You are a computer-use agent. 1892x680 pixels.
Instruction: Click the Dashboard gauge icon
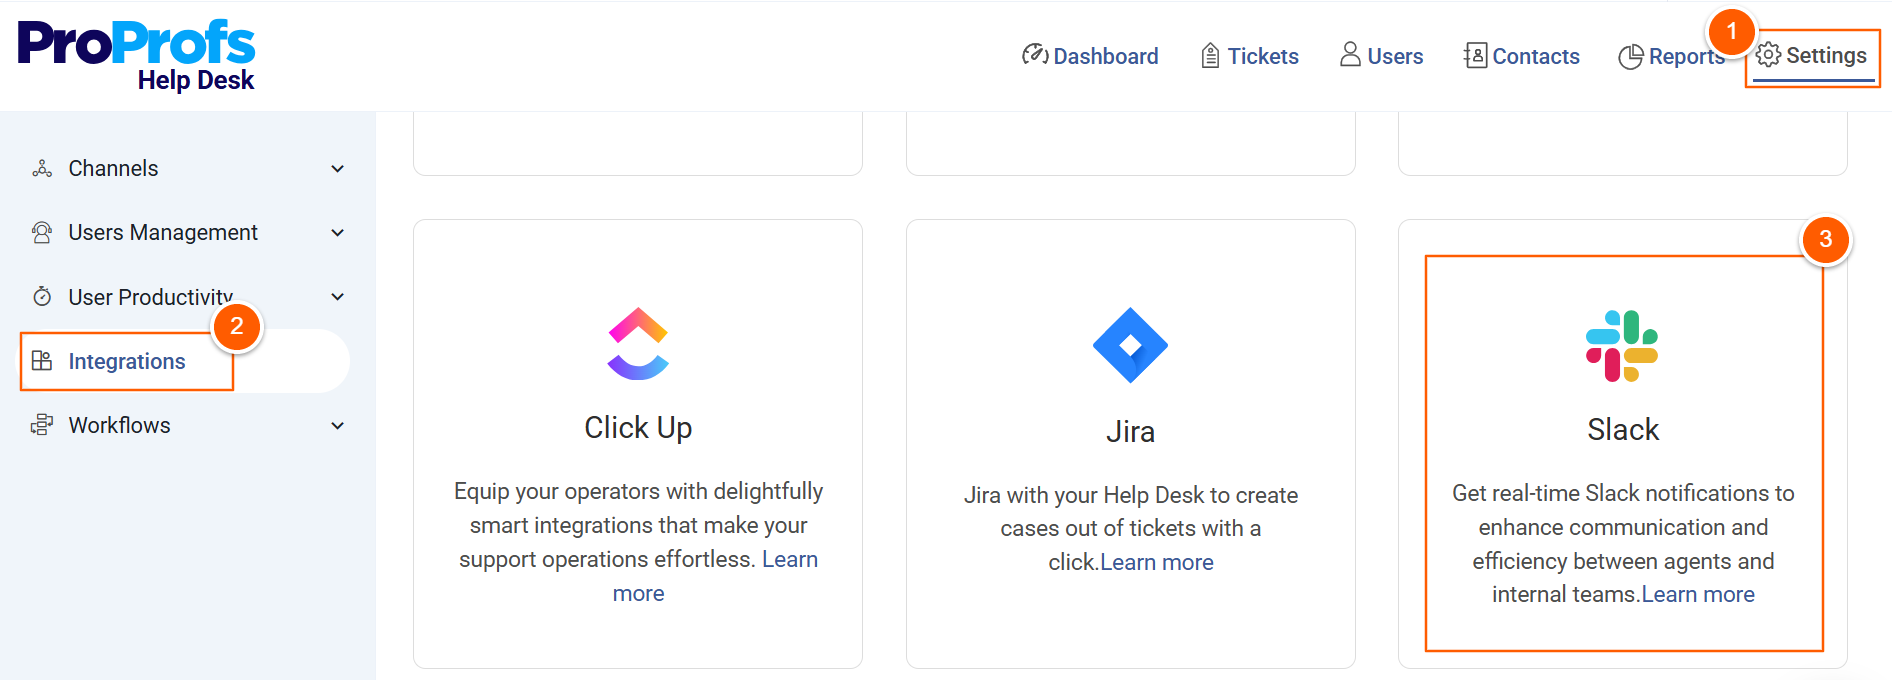1034,55
